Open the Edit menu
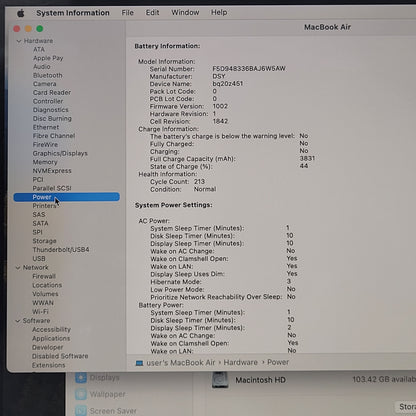The height and width of the screenshot is (416, 416). (x=152, y=13)
